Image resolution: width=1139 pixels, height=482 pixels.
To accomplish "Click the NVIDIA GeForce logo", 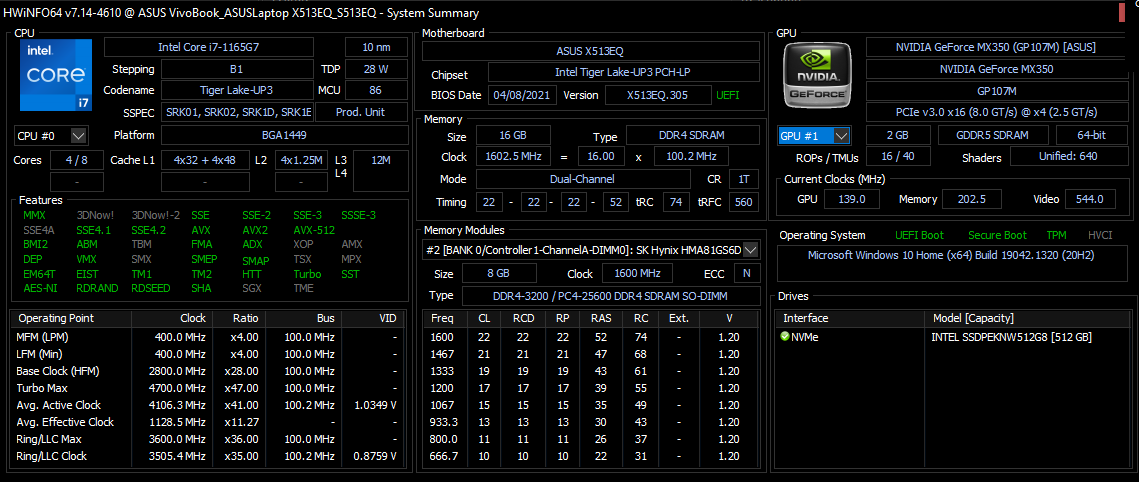I will click(x=819, y=75).
